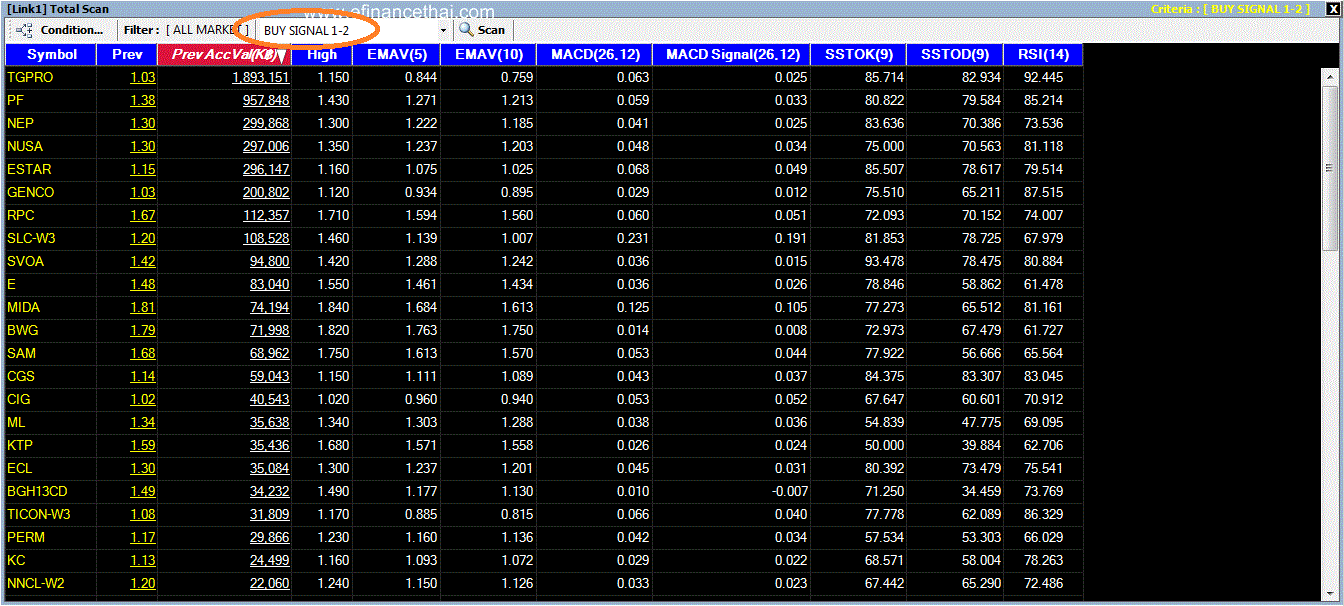The width and height of the screenshot is (1344, 606).
Task: Click MACD value 0.231 in SLC-W3 row
Action: (x=633, y=238)
